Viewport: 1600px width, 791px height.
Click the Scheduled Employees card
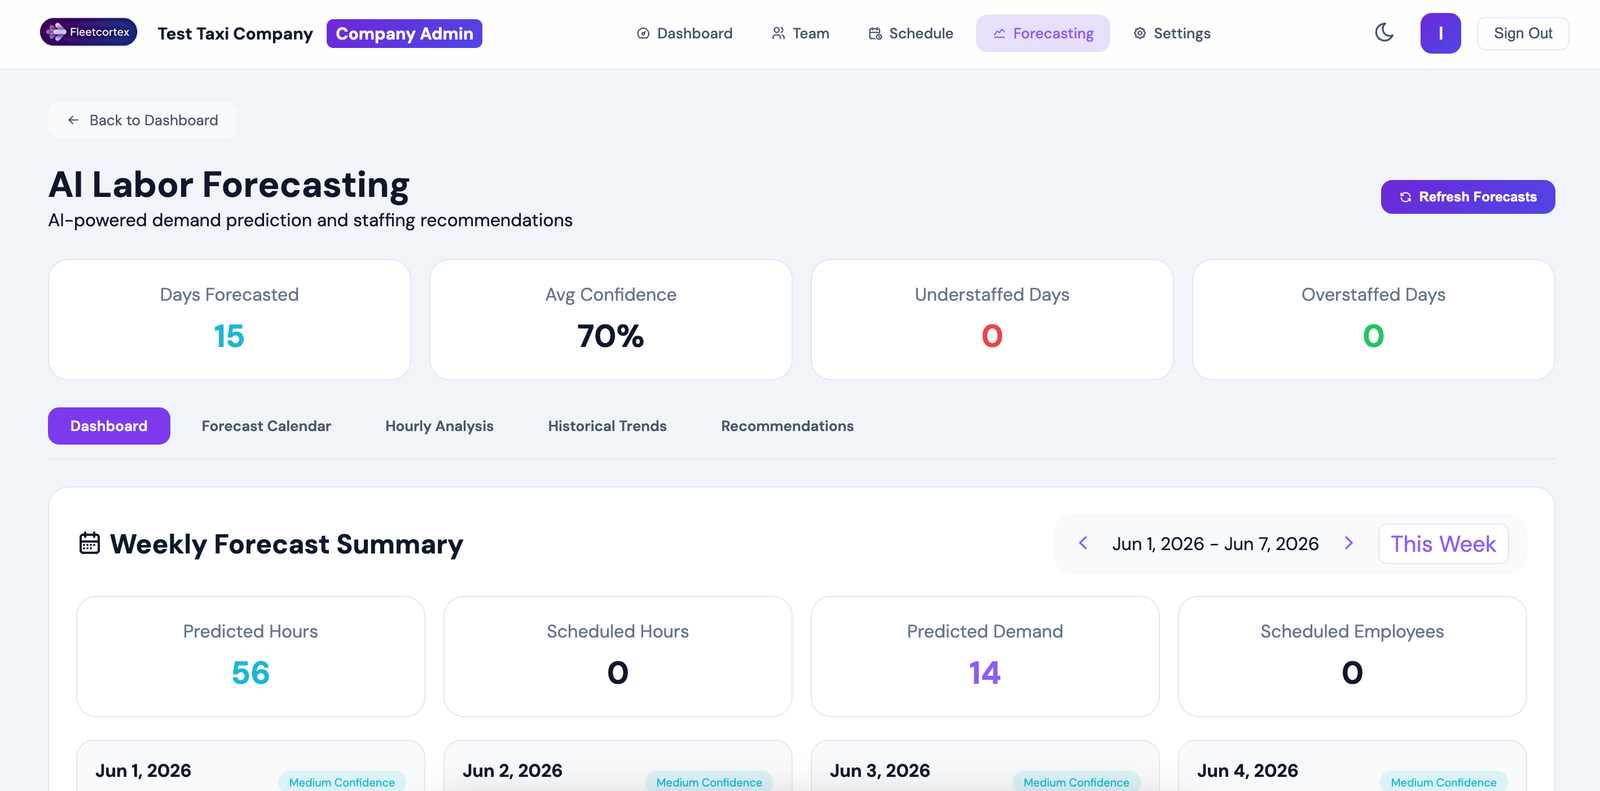tap(1352, 656)
